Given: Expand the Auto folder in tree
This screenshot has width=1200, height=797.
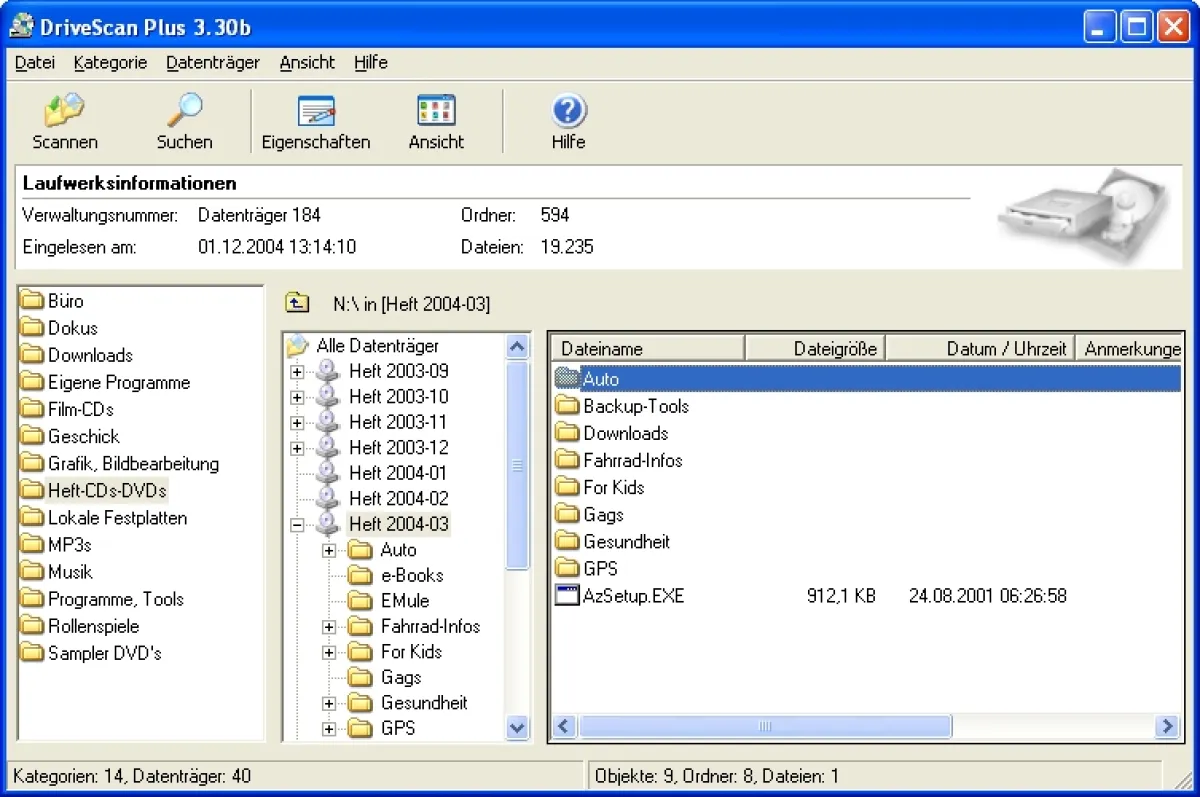Looking at the screenshot, I should [x=329, y=551].
